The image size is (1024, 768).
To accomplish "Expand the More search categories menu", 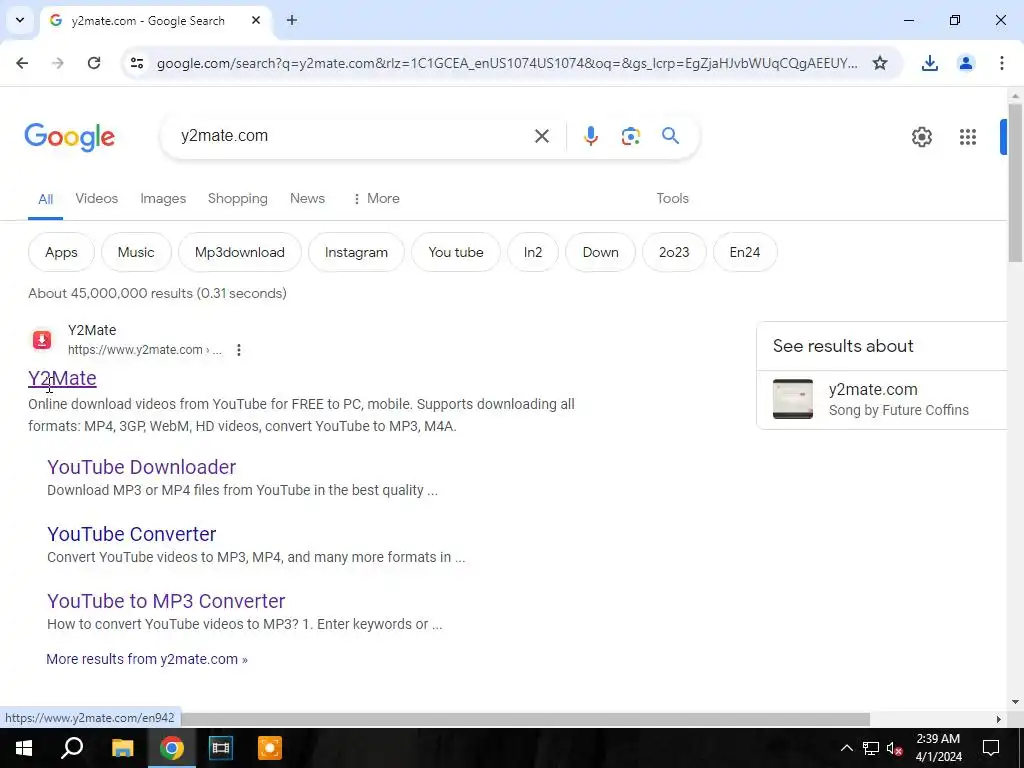I will click(376, 199).
